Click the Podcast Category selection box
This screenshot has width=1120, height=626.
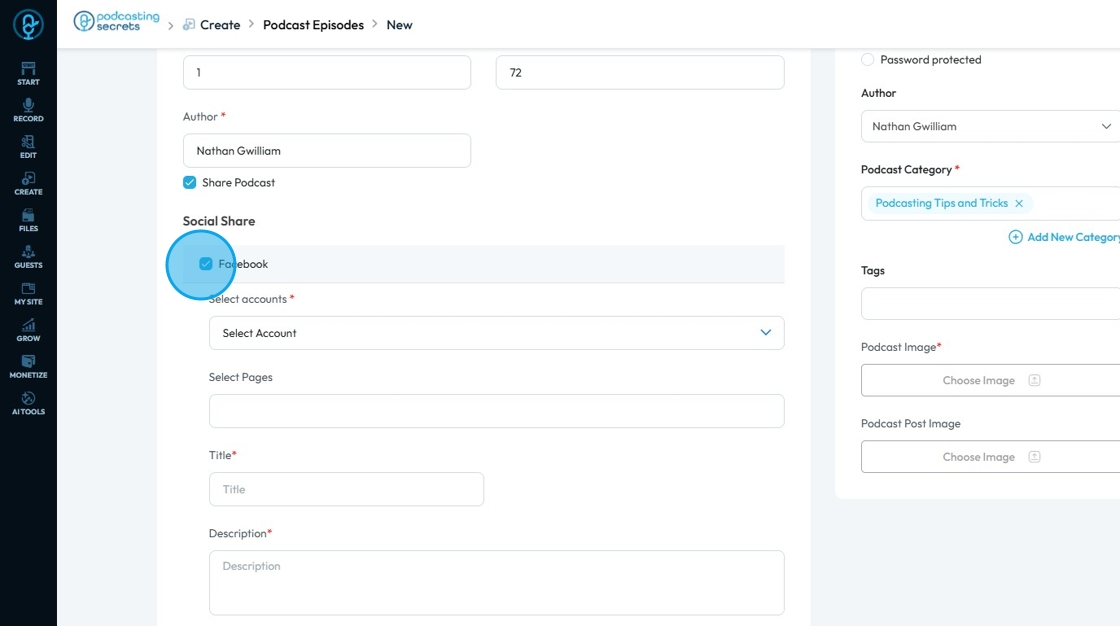click(x=1070, y=203)
